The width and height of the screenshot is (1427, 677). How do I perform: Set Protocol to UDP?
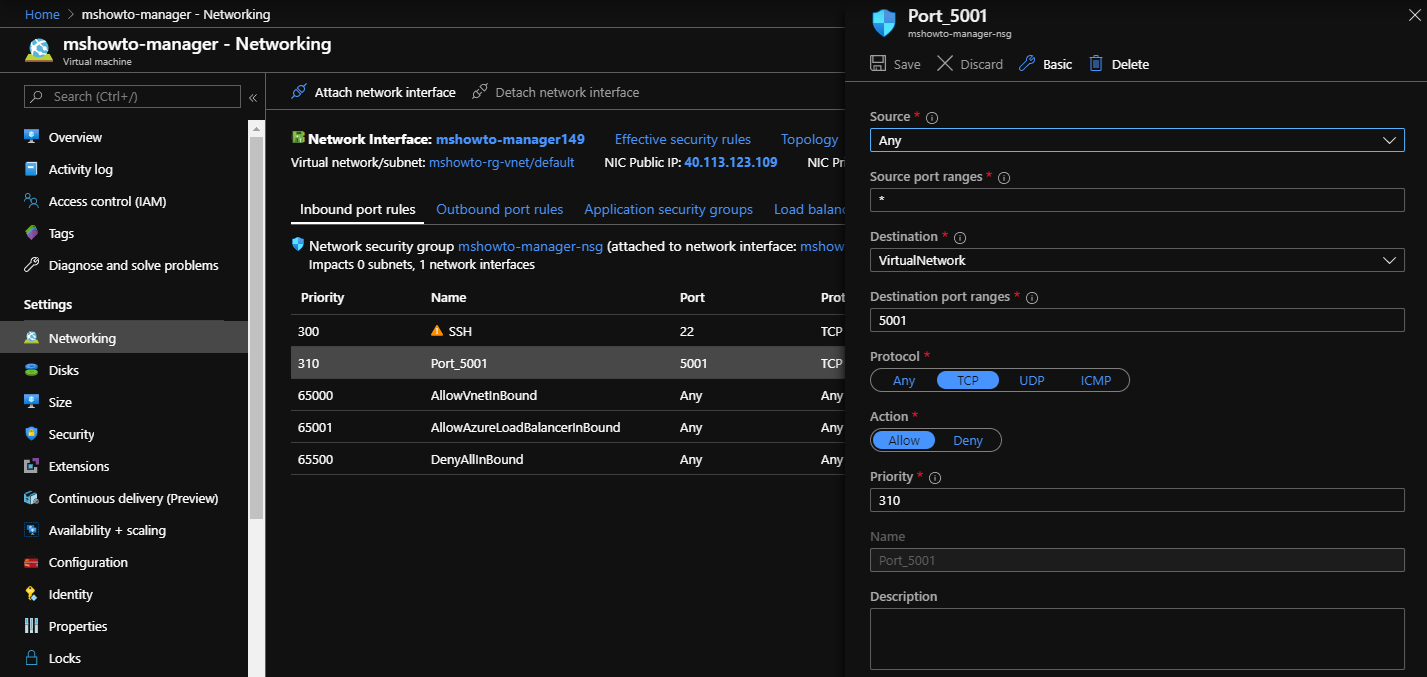(x=1032, y=380)
